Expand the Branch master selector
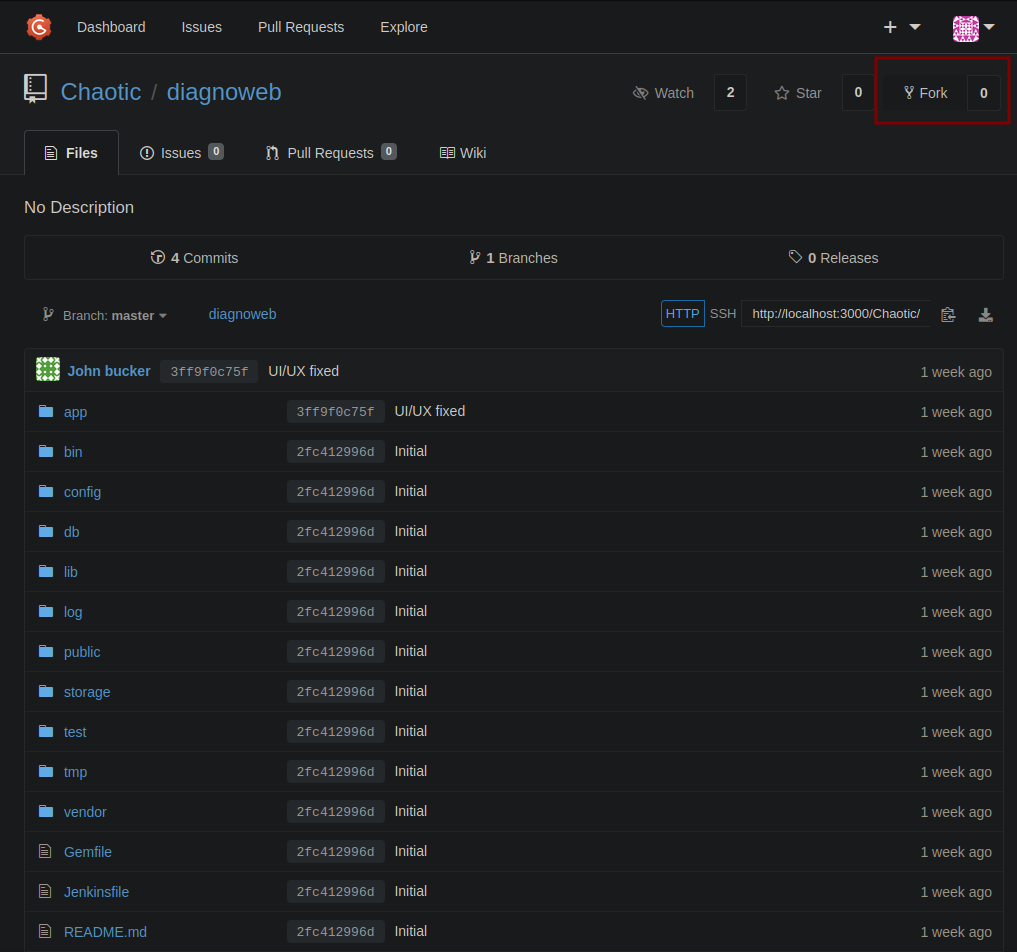The height and width of the screenshot is (952, 1017). pyautogui.click(x=105, y=315)
